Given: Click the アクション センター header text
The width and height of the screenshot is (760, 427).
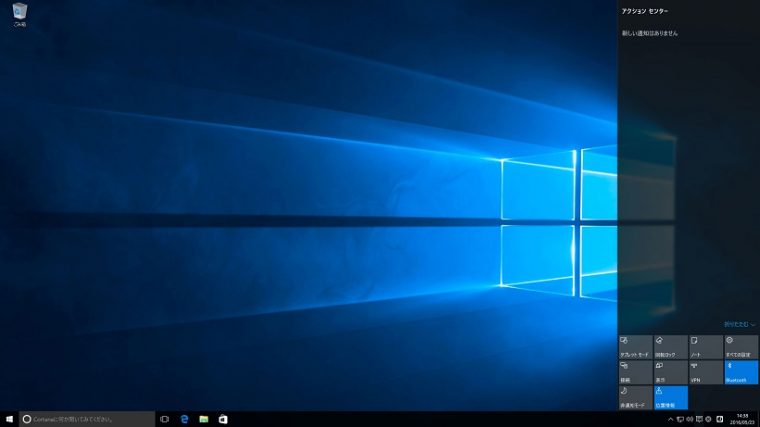Looking at the screenshot, I should click(645, 11).
